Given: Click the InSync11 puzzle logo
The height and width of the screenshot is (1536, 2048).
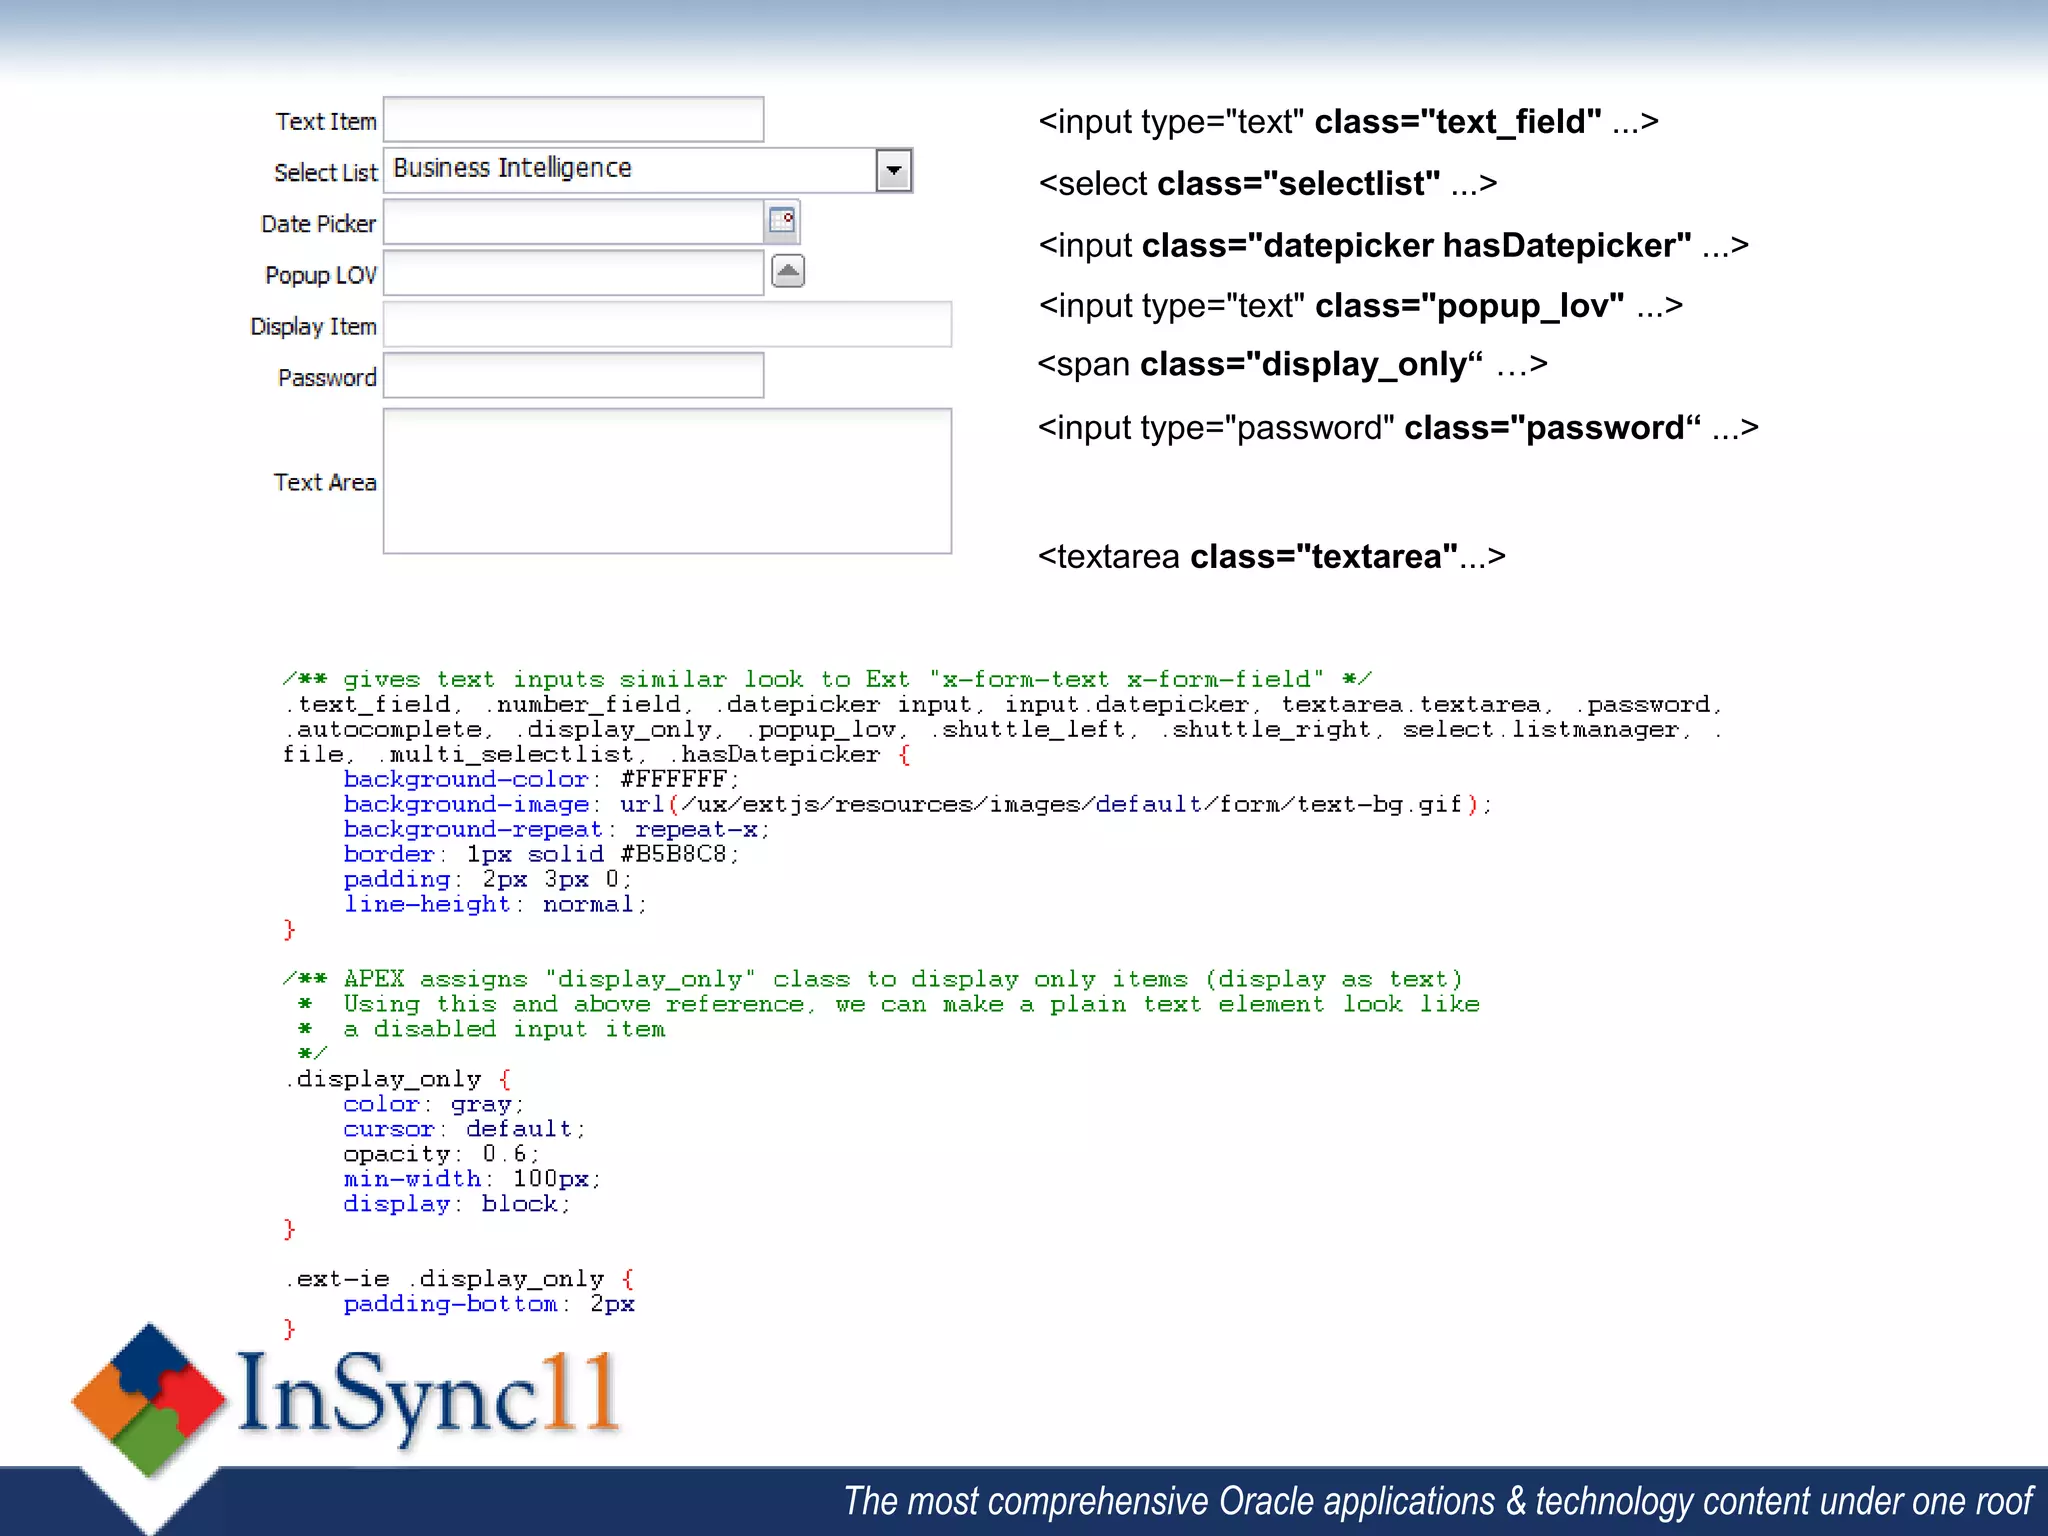Looking at the screenshot, I should (x=150, y=1400).
